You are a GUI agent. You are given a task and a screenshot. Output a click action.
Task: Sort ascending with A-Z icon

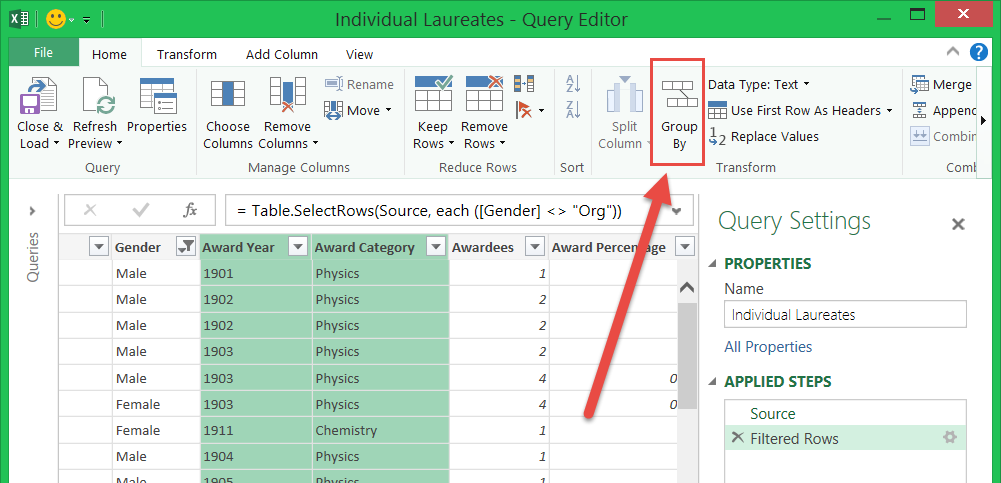[573, 84]
